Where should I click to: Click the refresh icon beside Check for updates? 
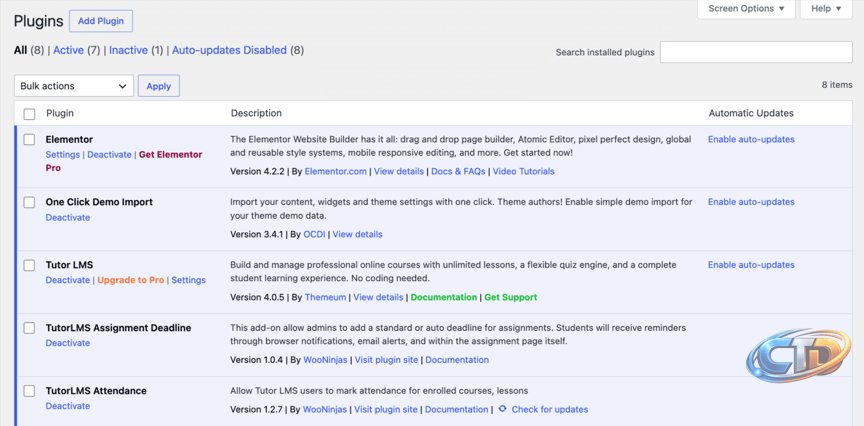[502, 409]
